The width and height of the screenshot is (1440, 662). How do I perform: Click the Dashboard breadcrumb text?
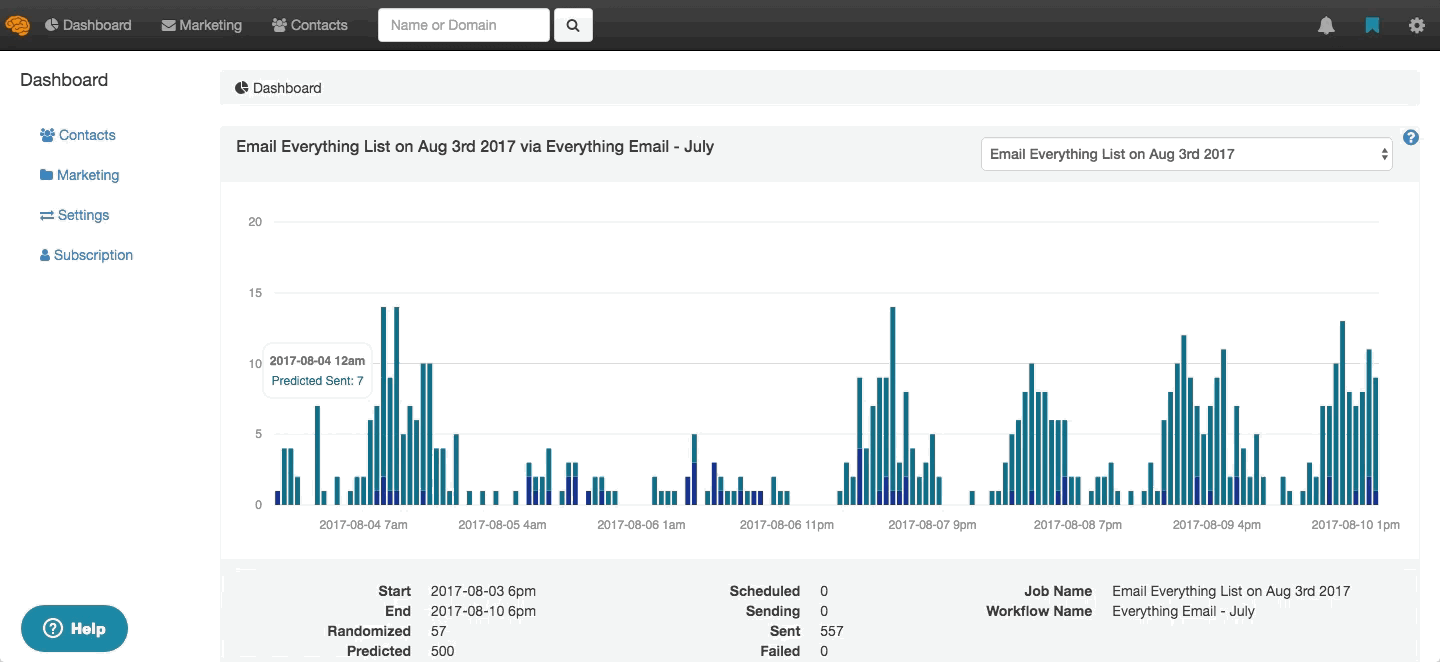287,88
